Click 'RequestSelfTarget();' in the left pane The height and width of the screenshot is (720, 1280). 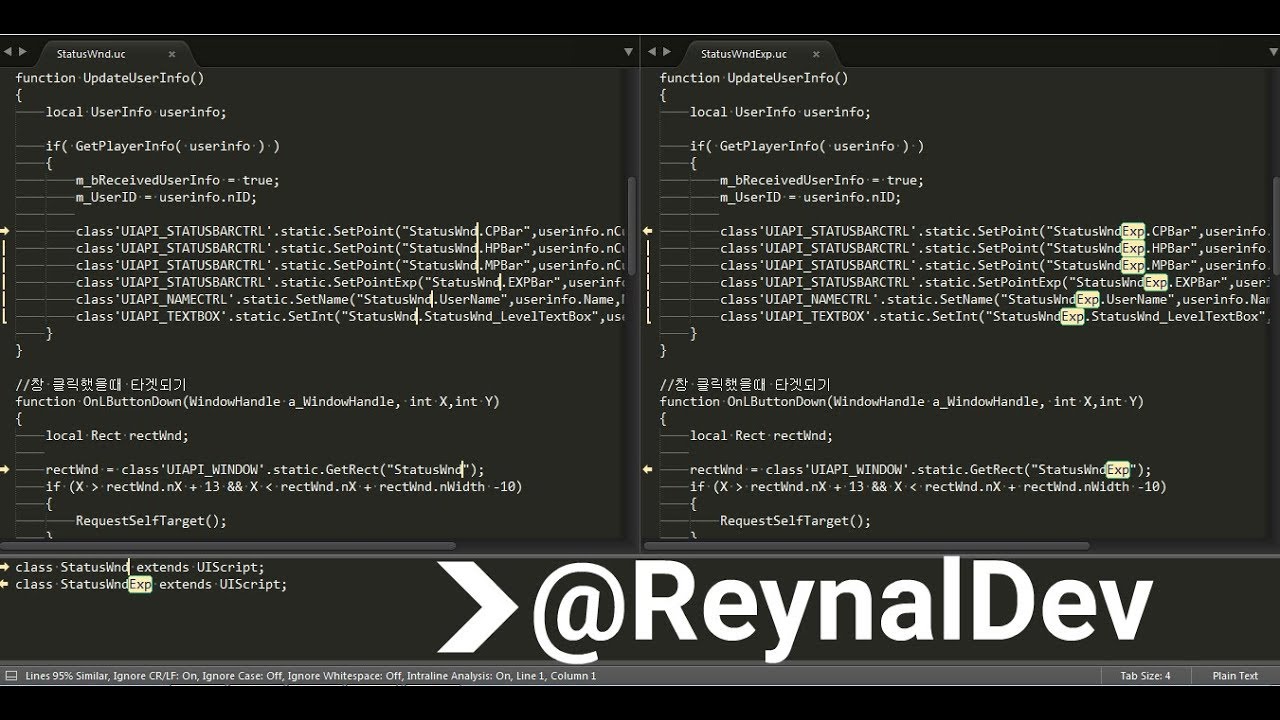click(151, 520)
